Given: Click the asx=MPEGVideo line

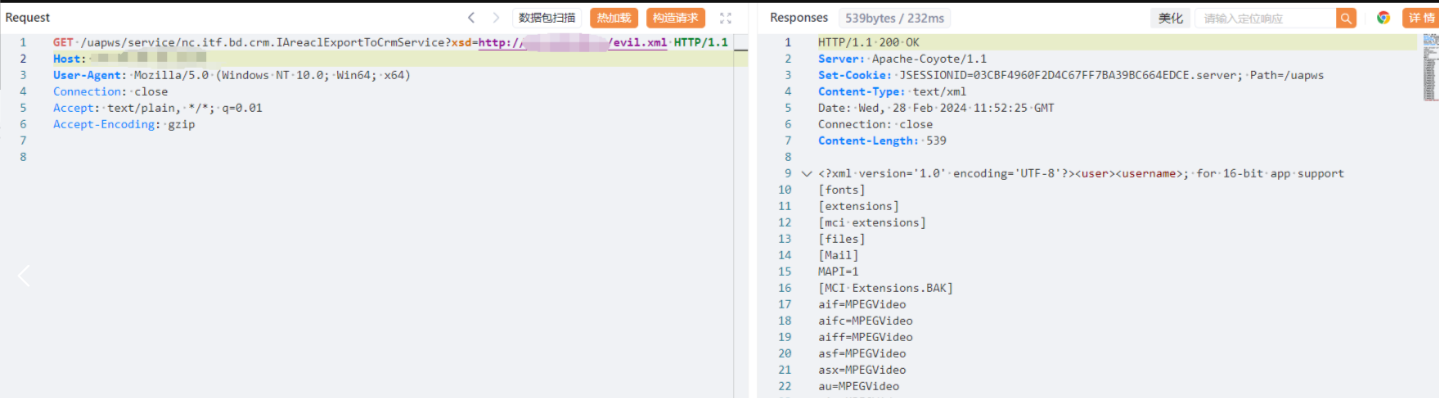Looking at the screenshot, I should click(x=862, y=370).
